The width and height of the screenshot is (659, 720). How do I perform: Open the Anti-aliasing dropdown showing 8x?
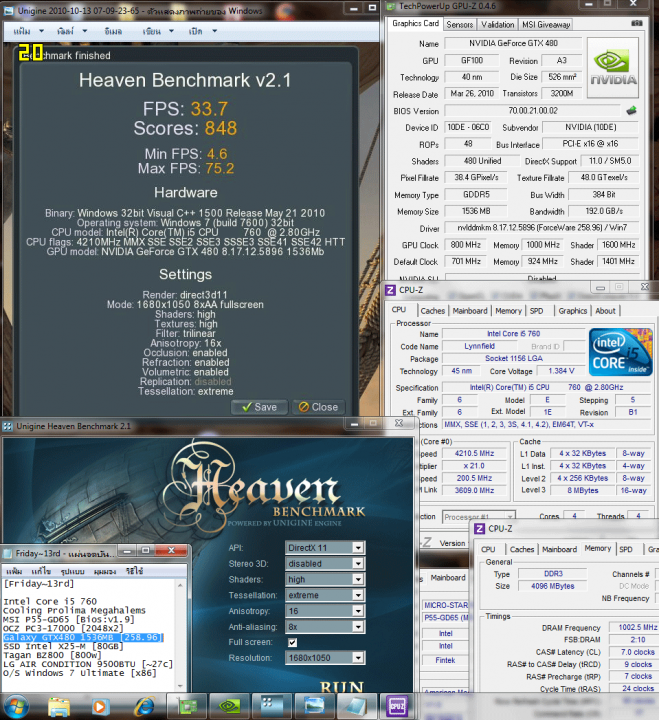(x=325, y=627)
